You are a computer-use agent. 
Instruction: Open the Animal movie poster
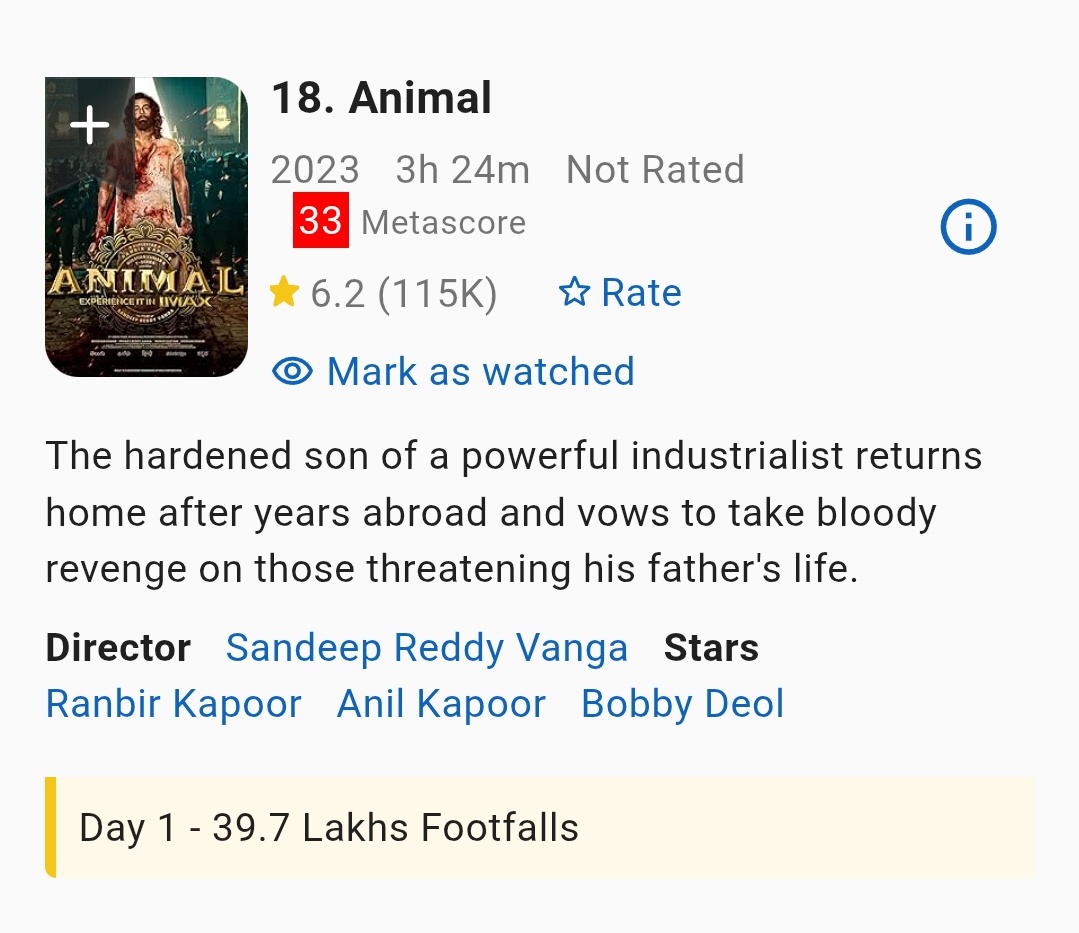tap(146, 250)
